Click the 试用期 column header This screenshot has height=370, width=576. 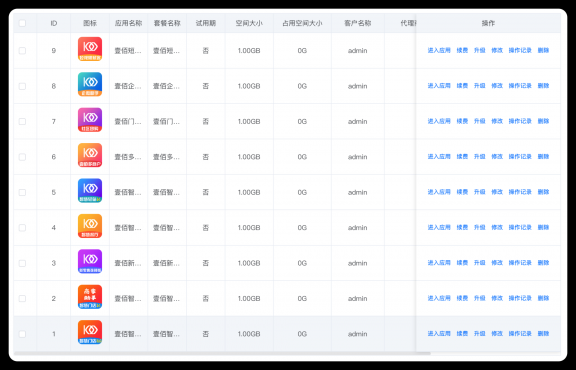point(206,23)
